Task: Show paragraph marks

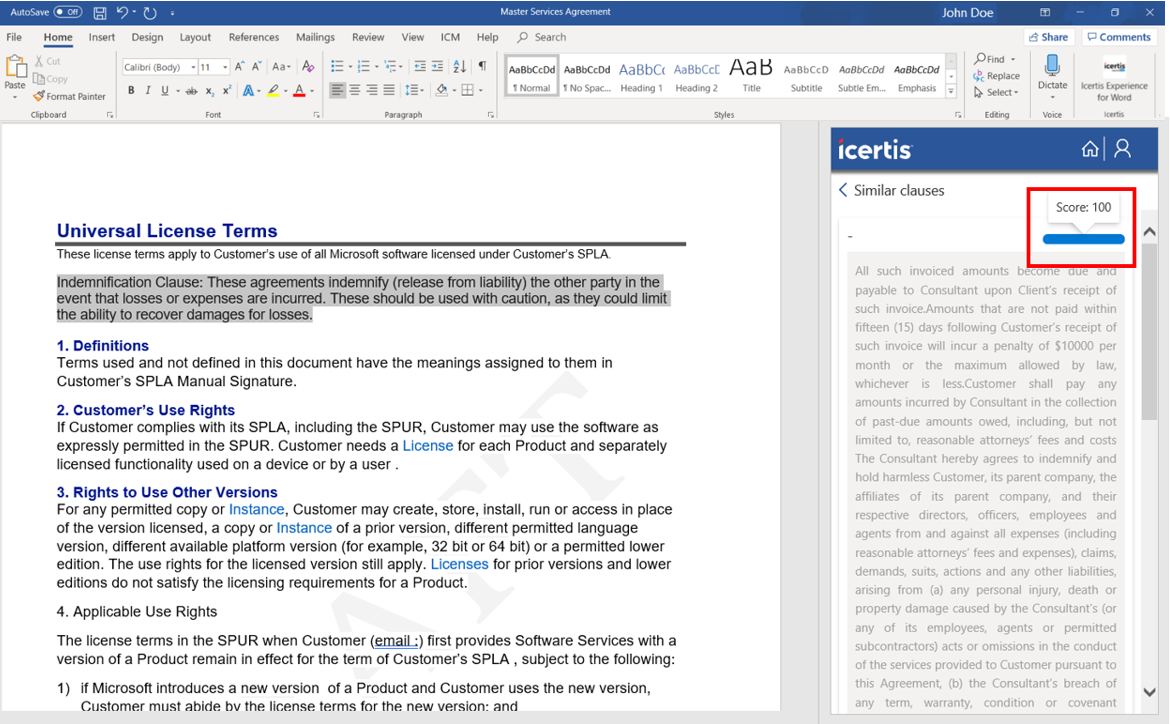Action: pos(483,66)
